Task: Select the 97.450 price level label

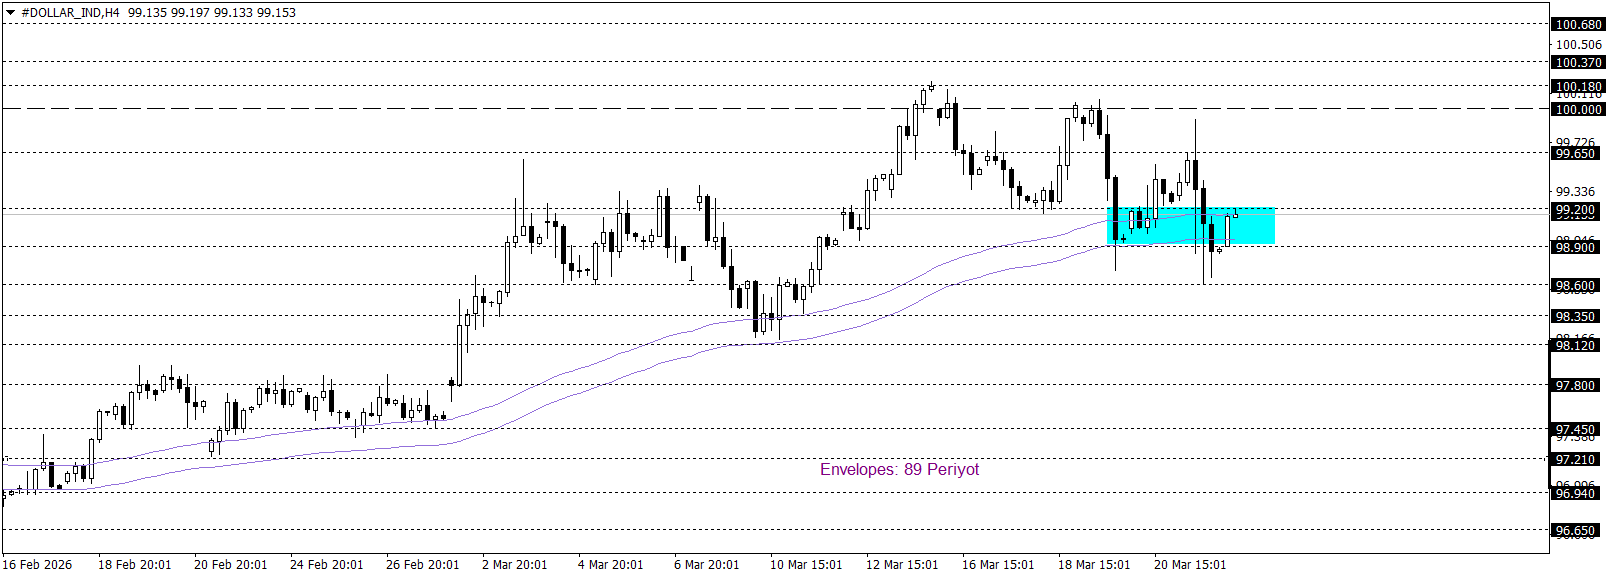Action: [x=1578, y=430]
